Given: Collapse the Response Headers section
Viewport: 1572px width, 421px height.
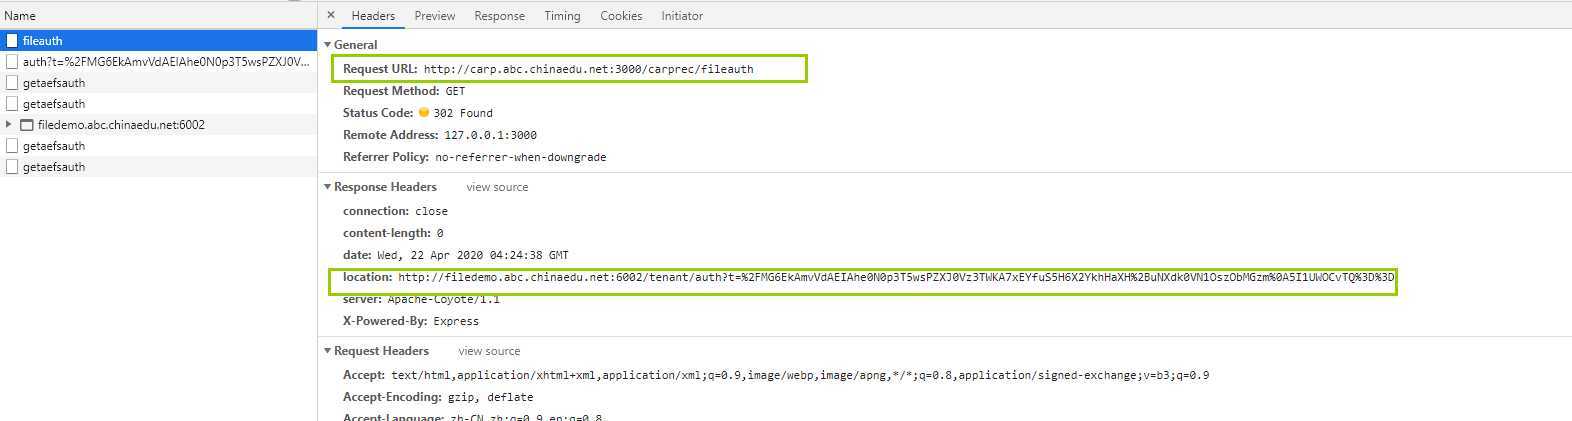Looking at the screenshot, I should tap(328, 187).
